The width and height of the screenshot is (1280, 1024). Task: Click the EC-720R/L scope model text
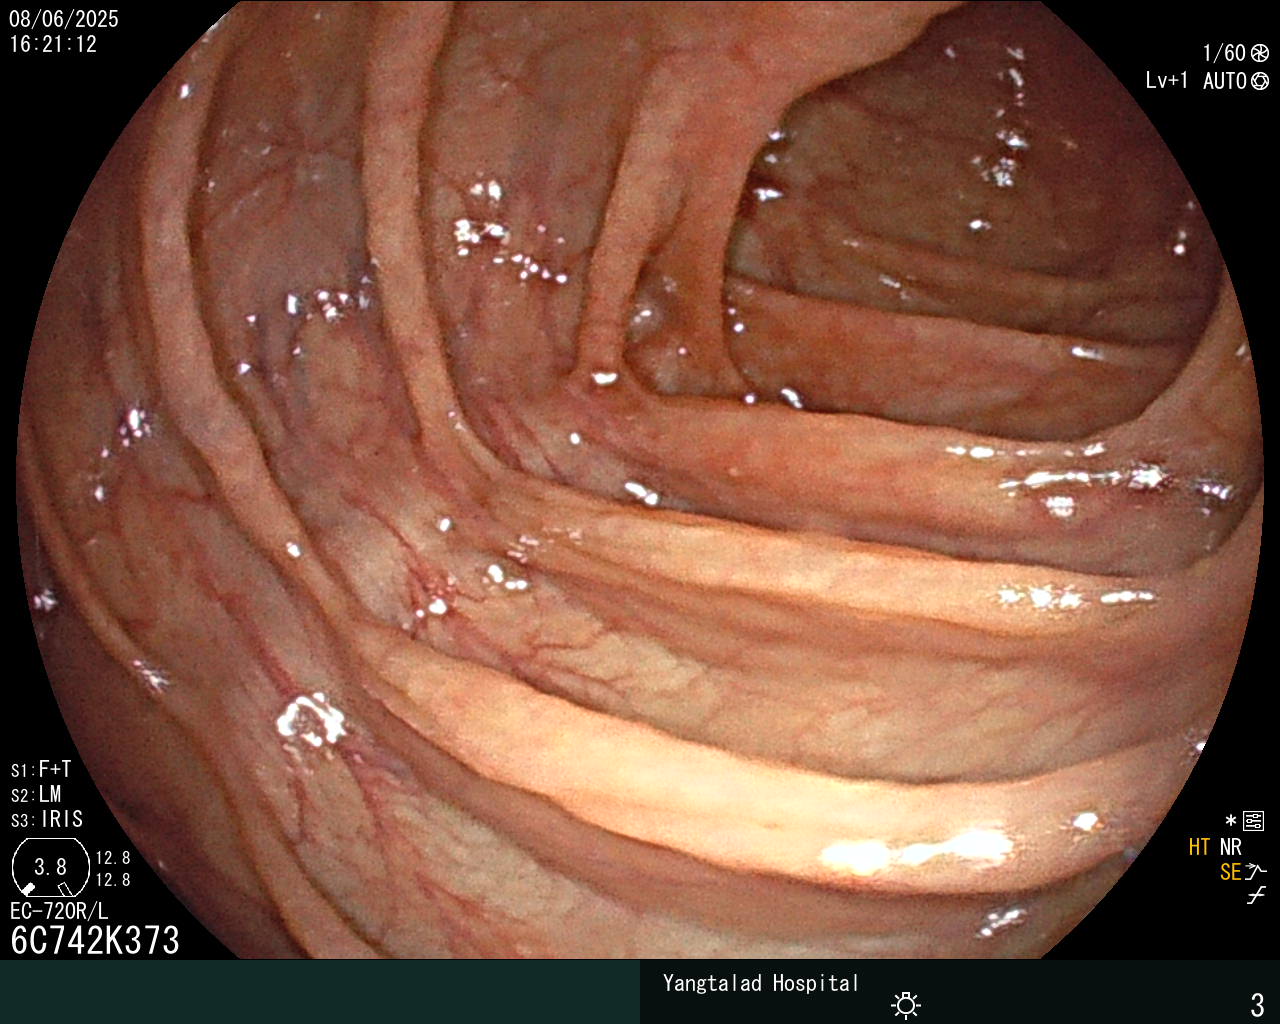point(59,911)
